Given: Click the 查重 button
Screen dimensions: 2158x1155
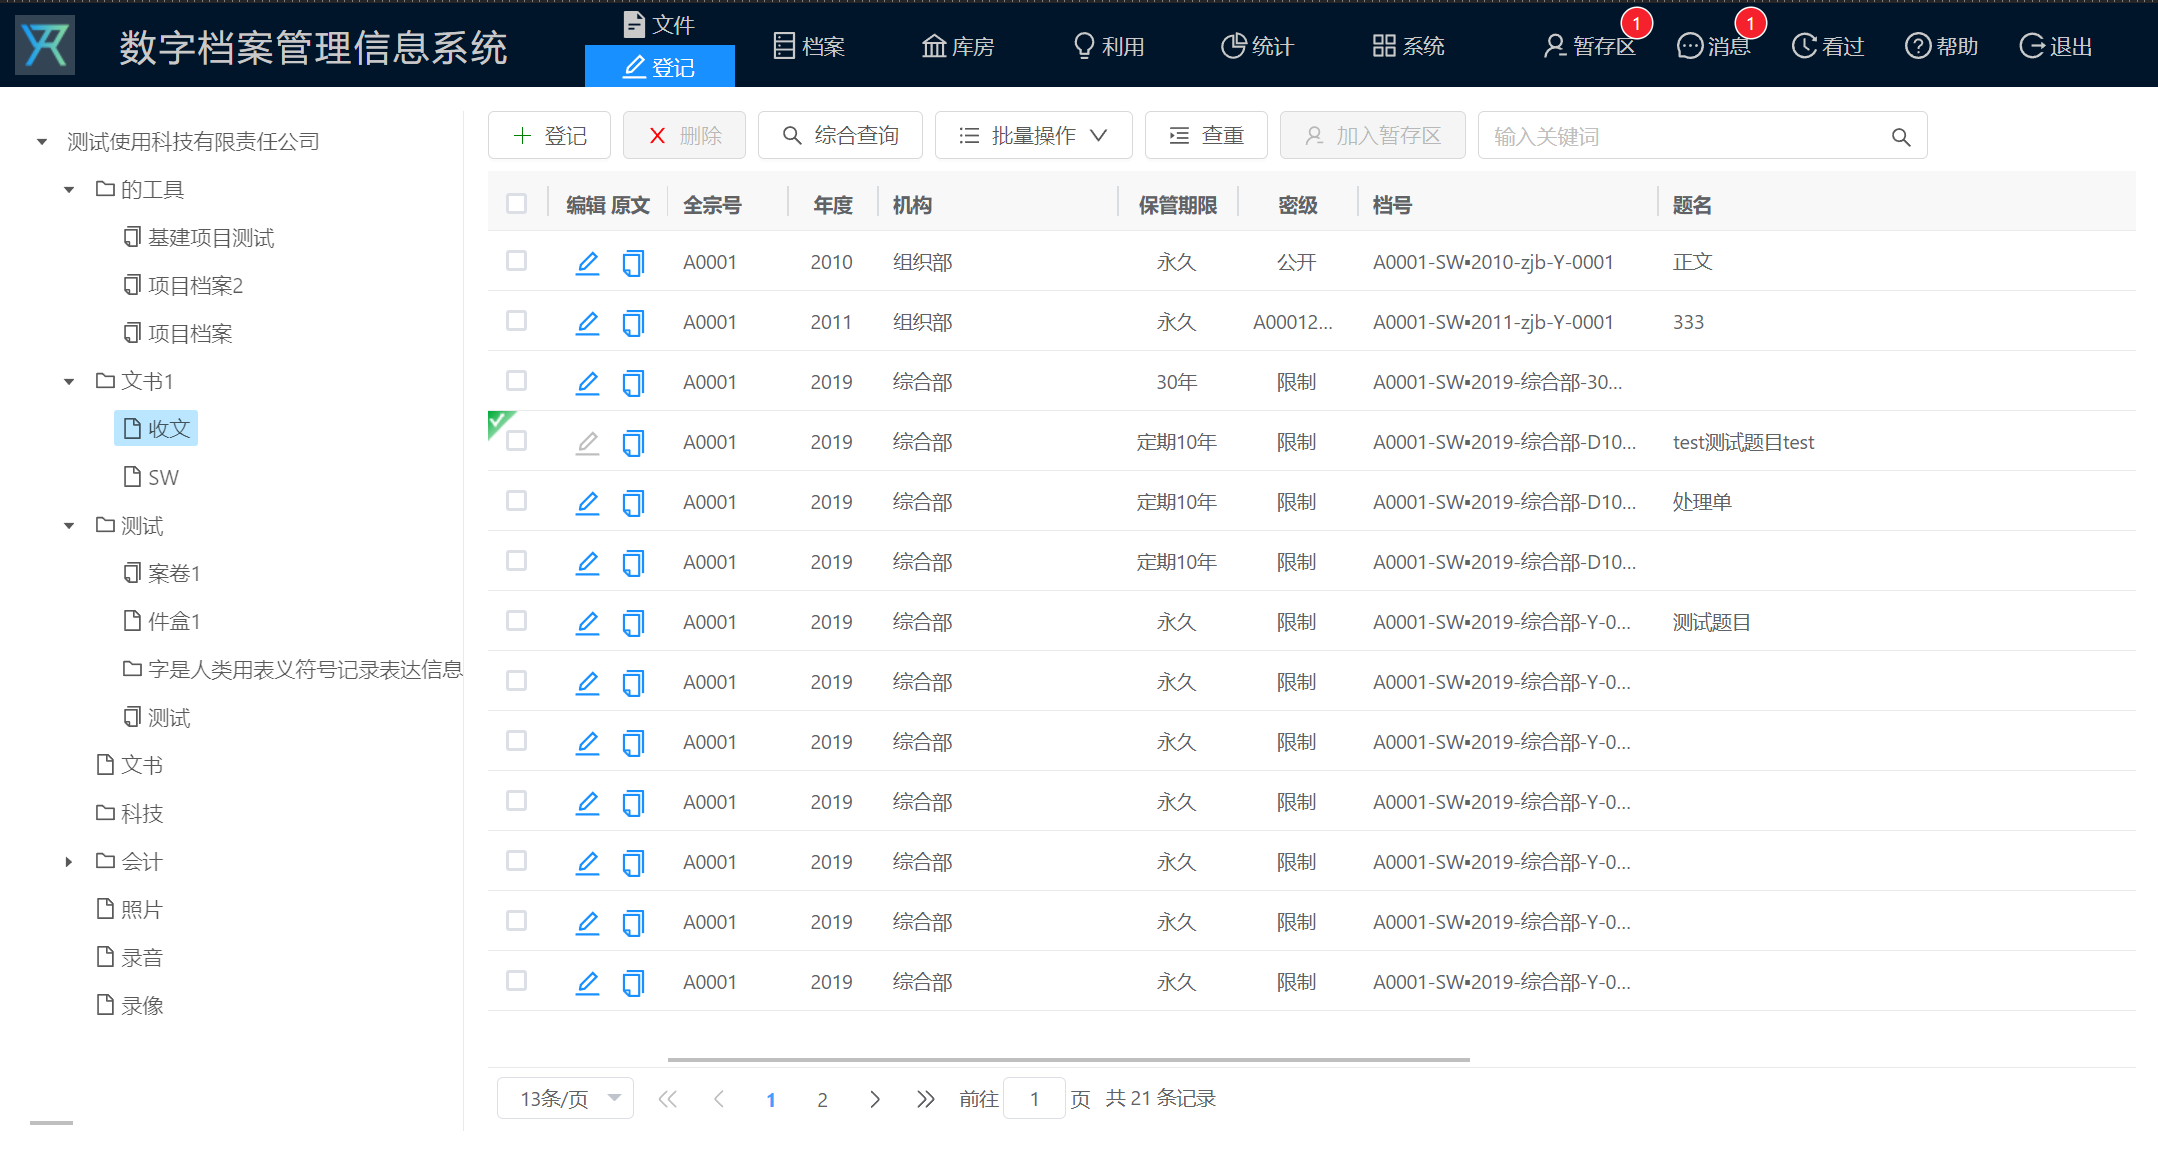Looking at the screenshot, I should [x=1206, y=136].
